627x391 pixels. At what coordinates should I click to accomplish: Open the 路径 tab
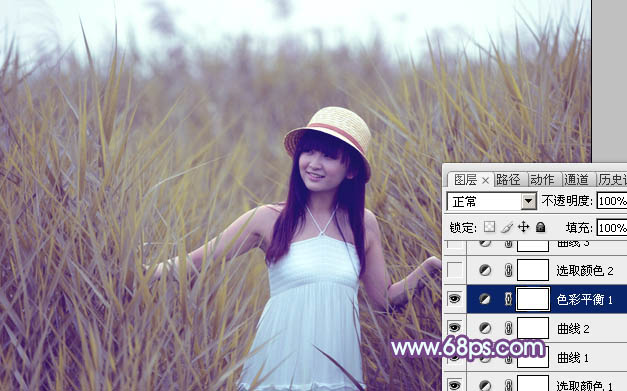click(x=508, y=180)
